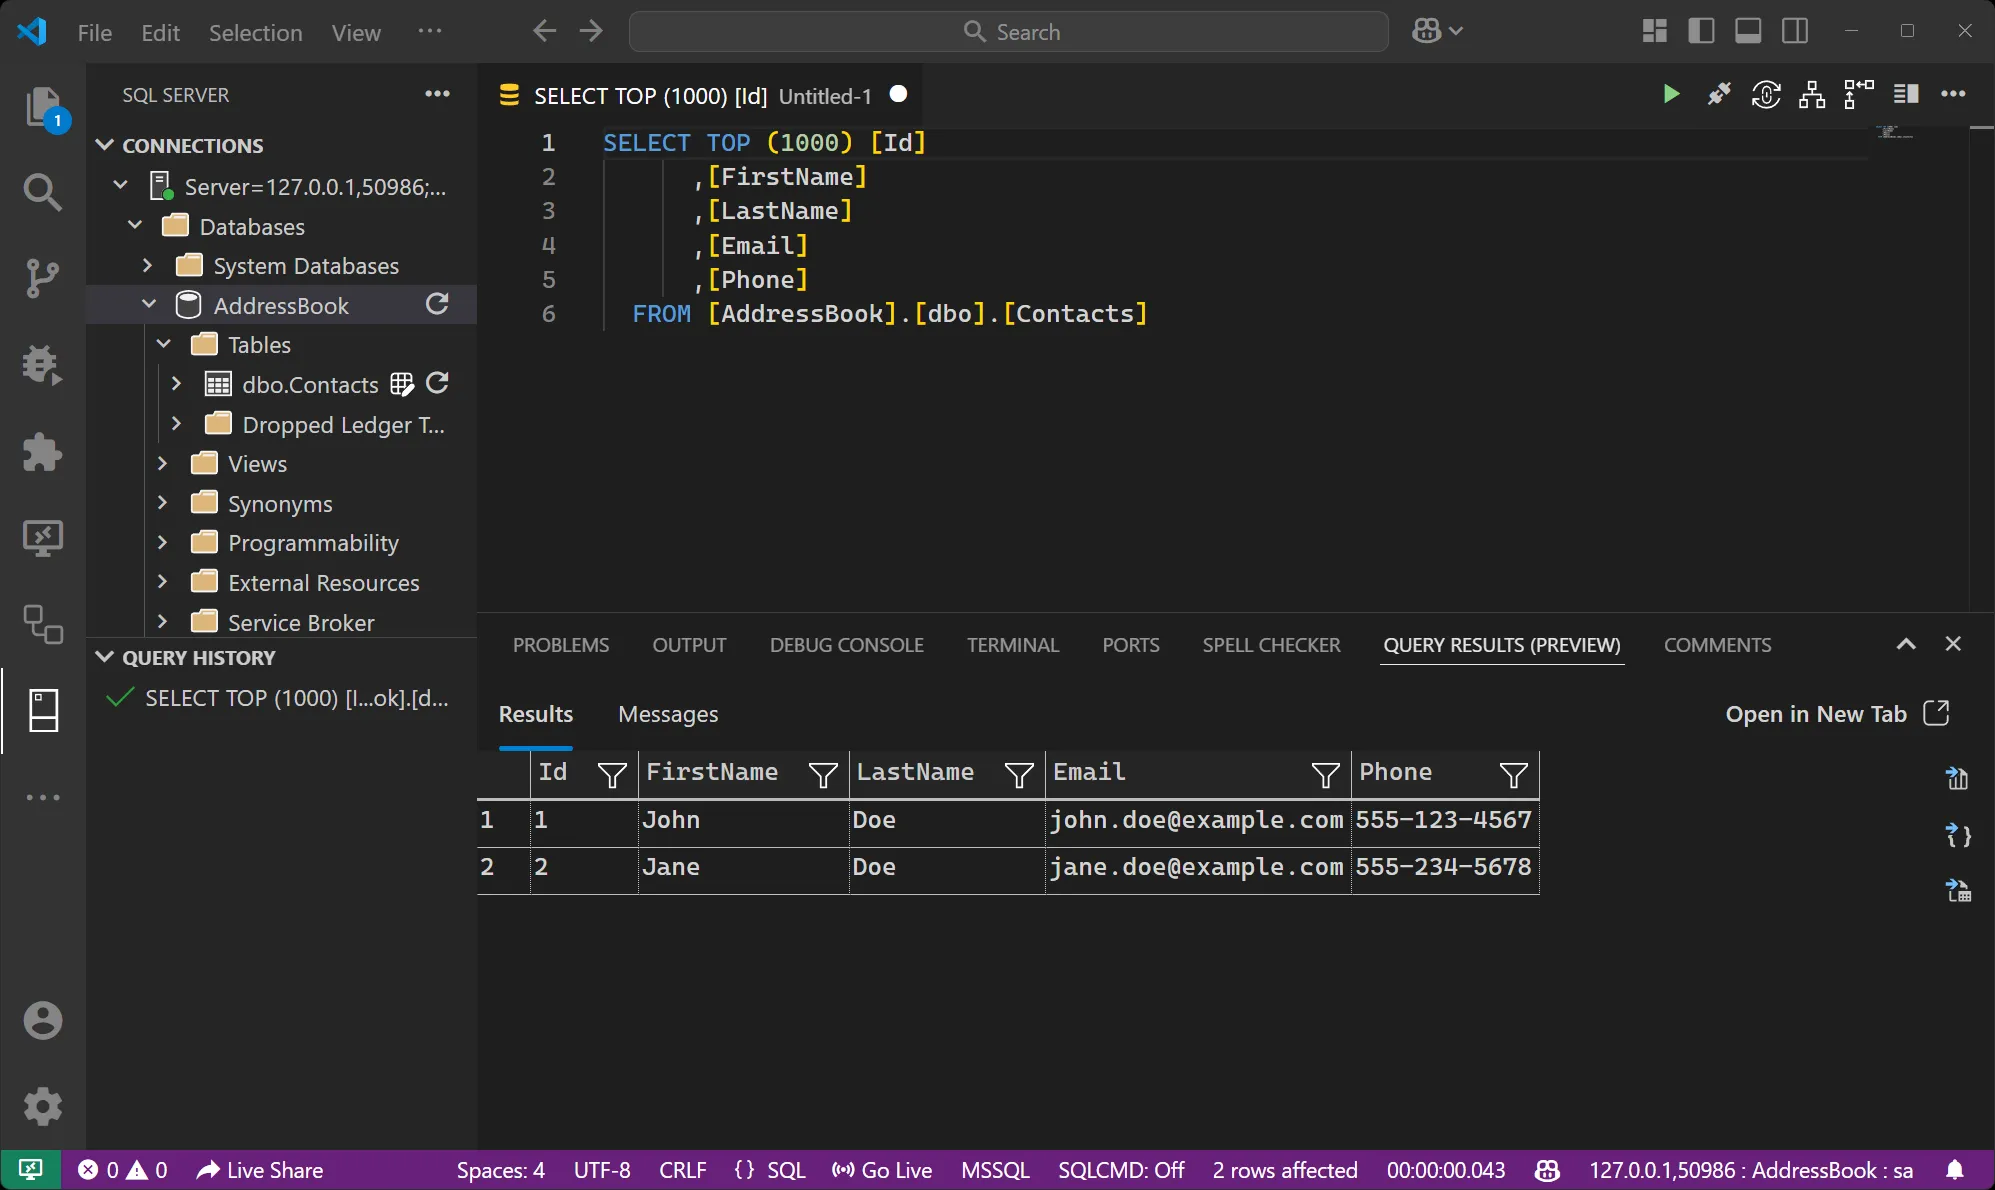
Task: Expand the dbo.Contacts table
Action: [x=177, y=384]
